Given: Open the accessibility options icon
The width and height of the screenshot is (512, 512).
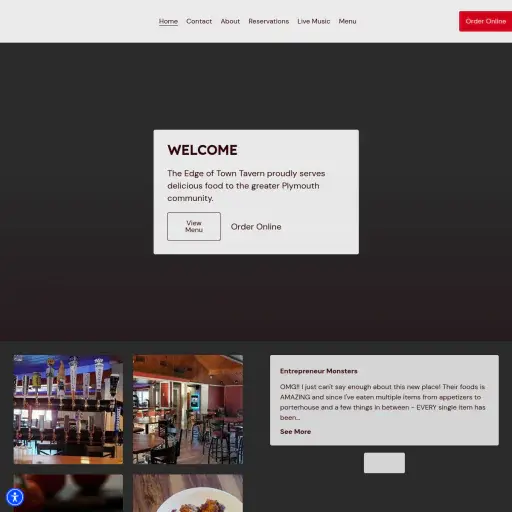Looking at the screenshot, I should (15, 497).
